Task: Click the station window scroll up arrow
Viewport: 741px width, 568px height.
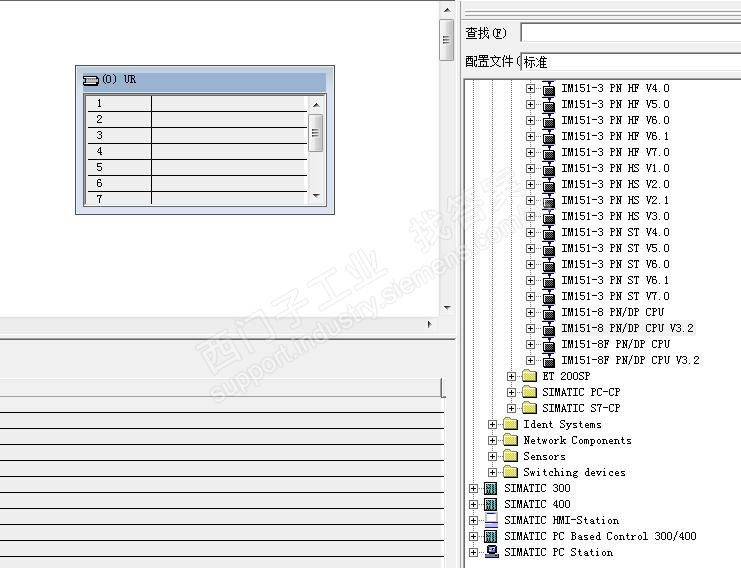Action: [447, 10]
